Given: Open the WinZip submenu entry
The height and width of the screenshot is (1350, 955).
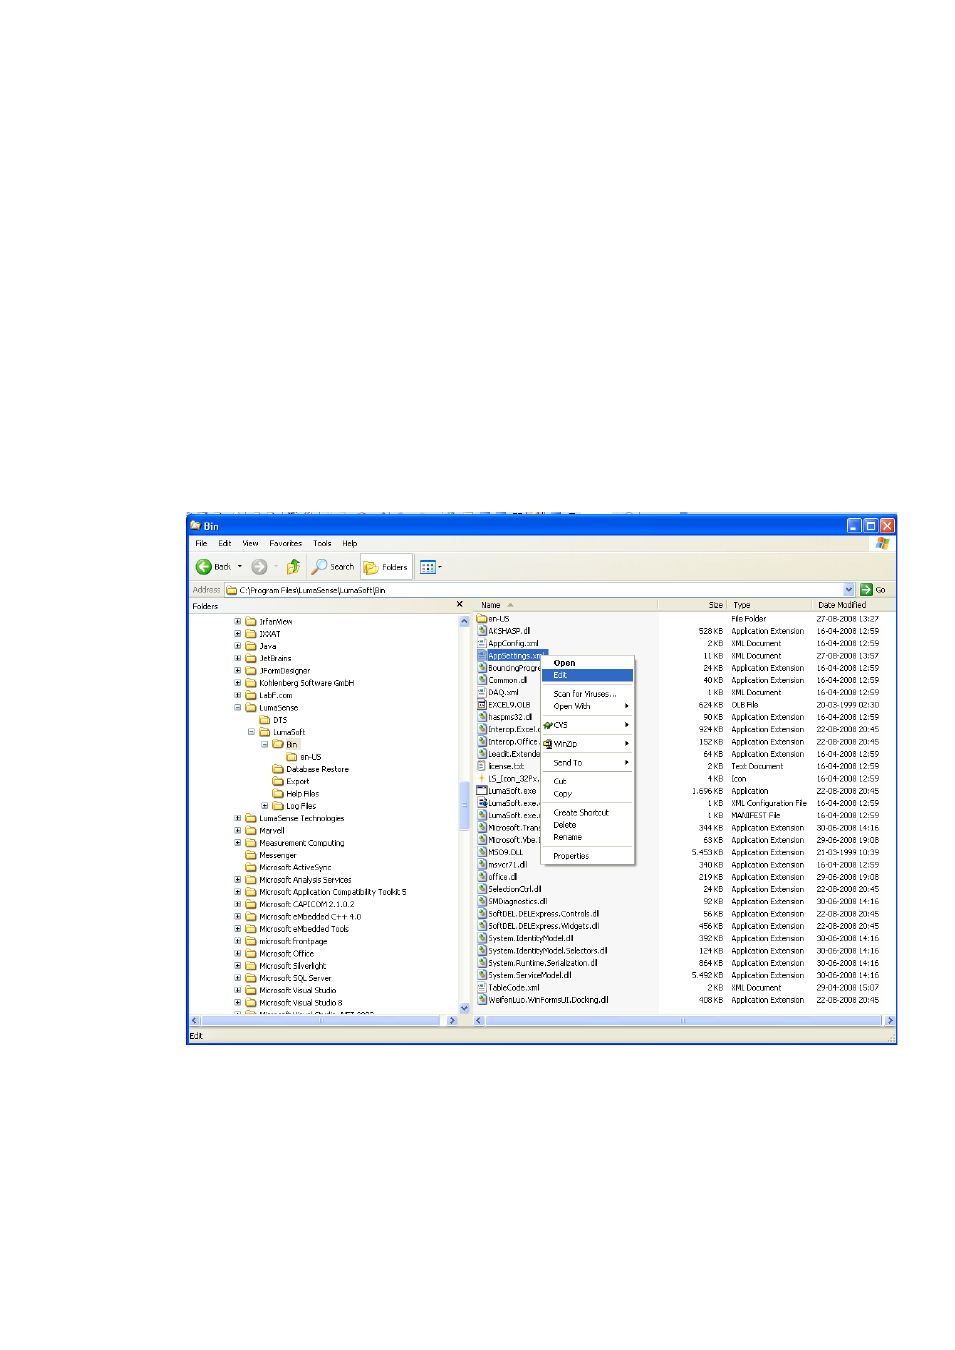Looking at the screenshot, I should click(x=588, y=744).
